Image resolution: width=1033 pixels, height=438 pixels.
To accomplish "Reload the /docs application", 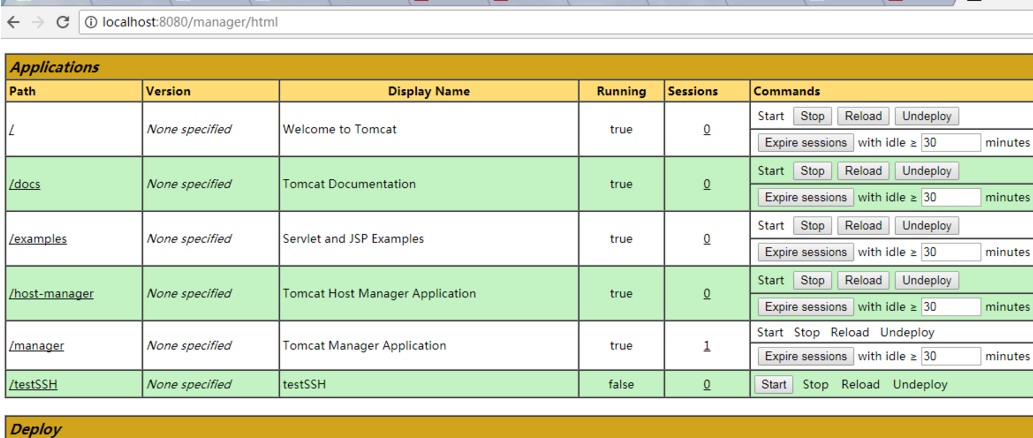I will pos(863,171).
